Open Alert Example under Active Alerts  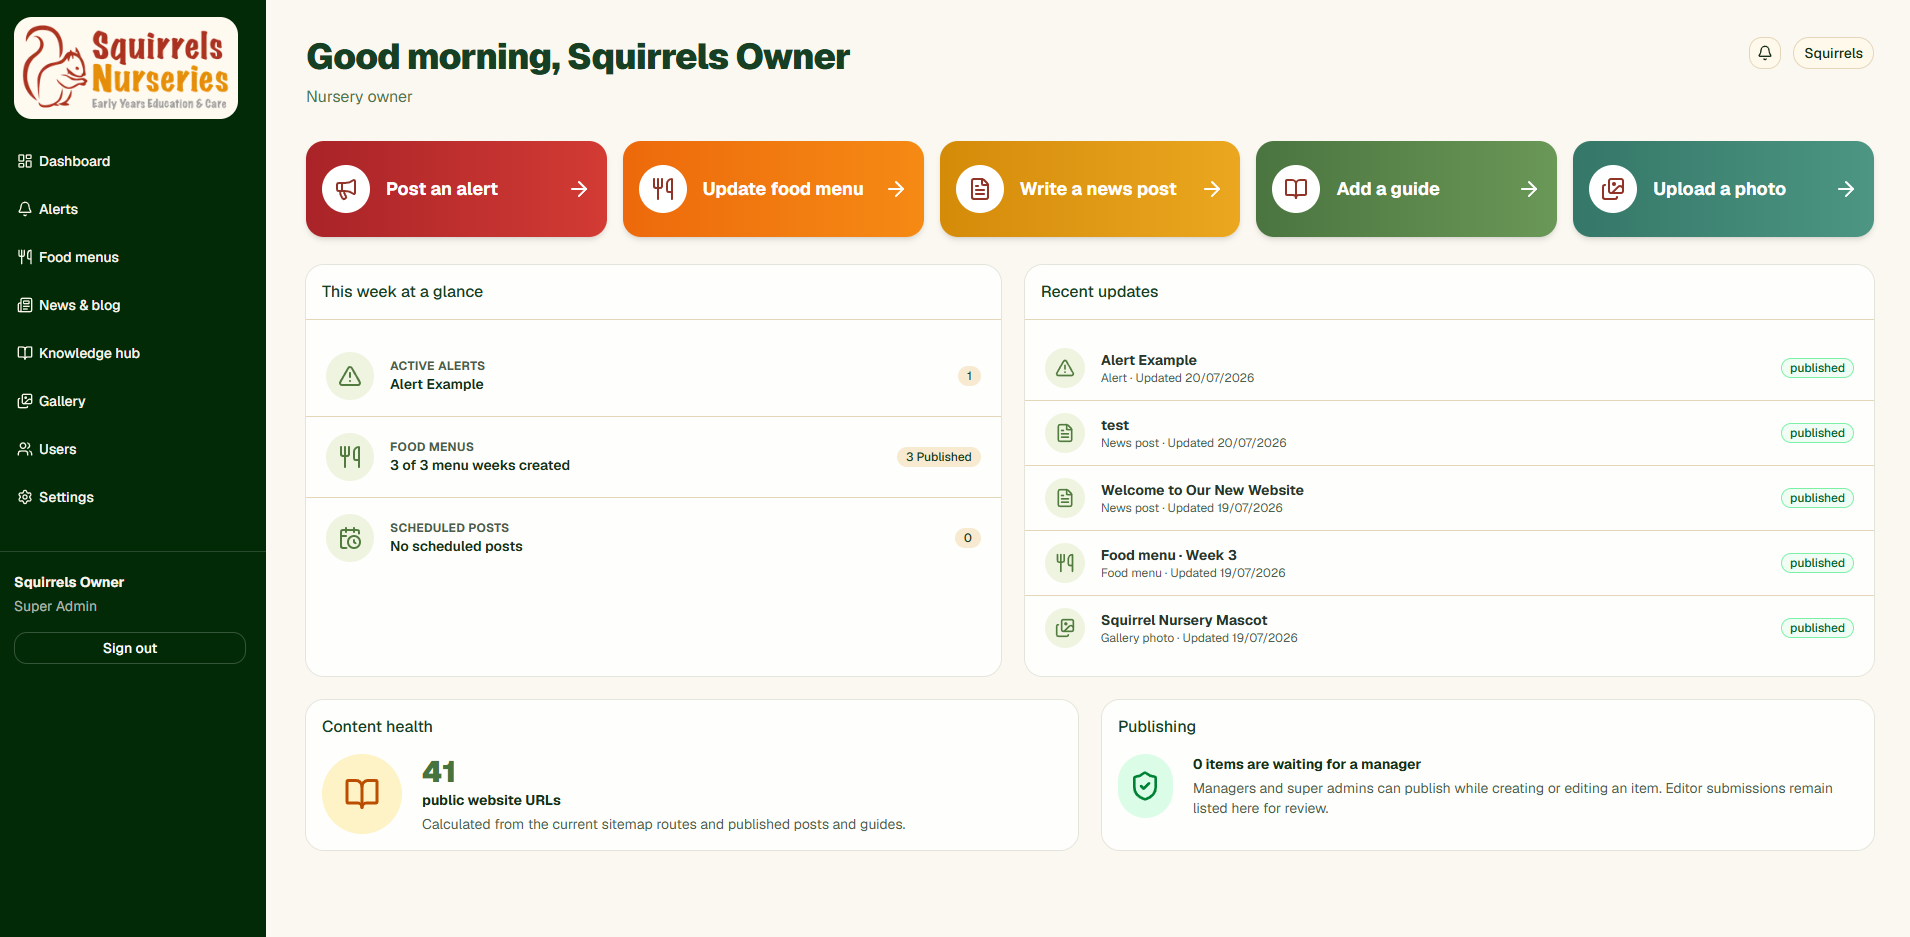[653, 376]
